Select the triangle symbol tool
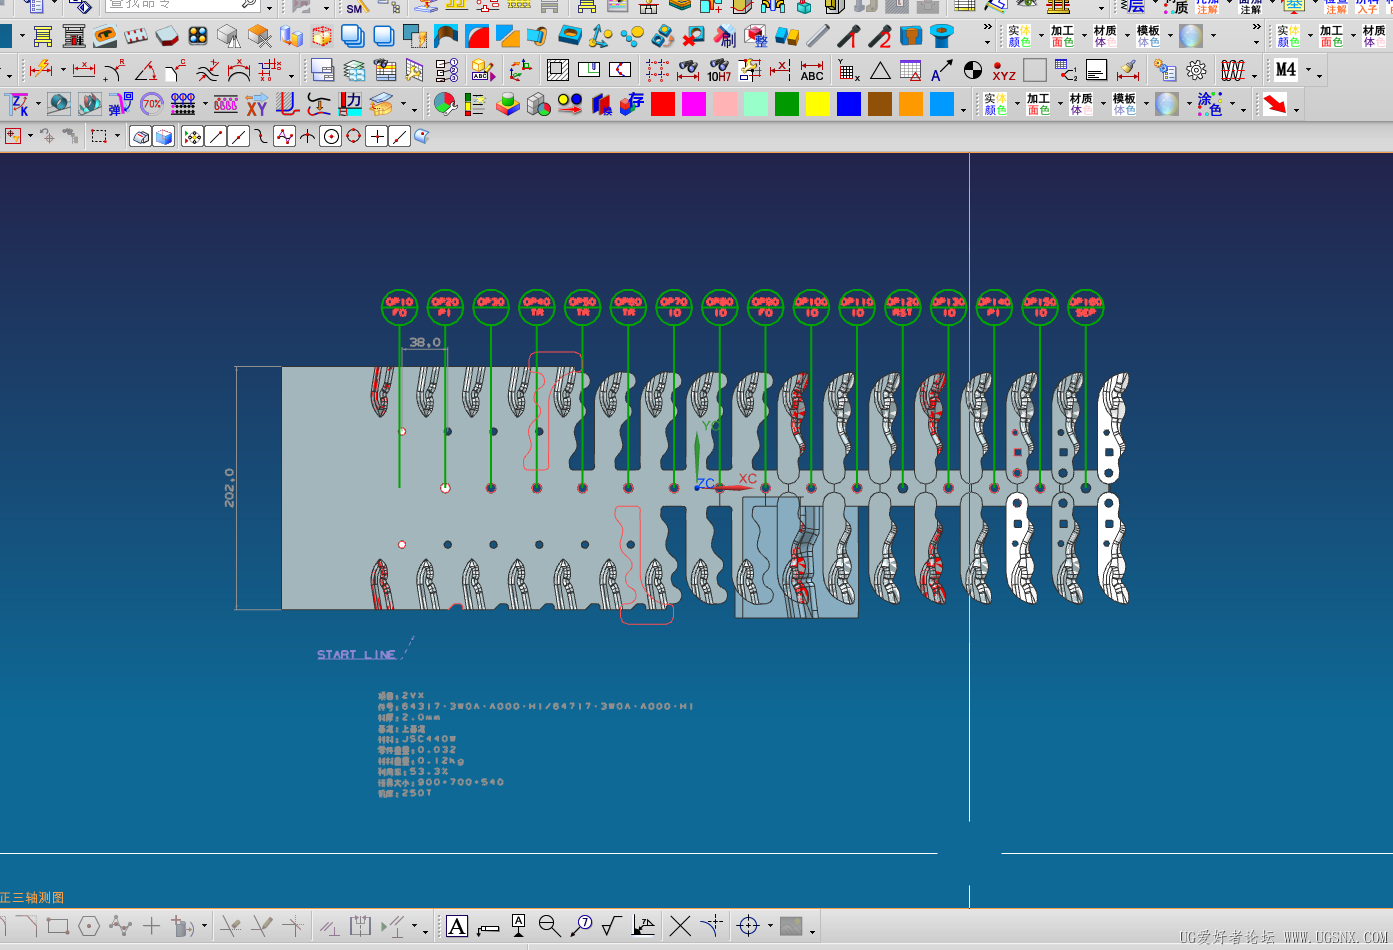 pos(880,71)
